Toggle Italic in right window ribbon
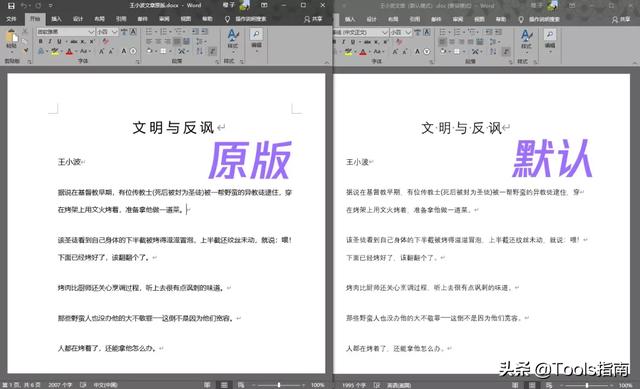 (343, 42)
